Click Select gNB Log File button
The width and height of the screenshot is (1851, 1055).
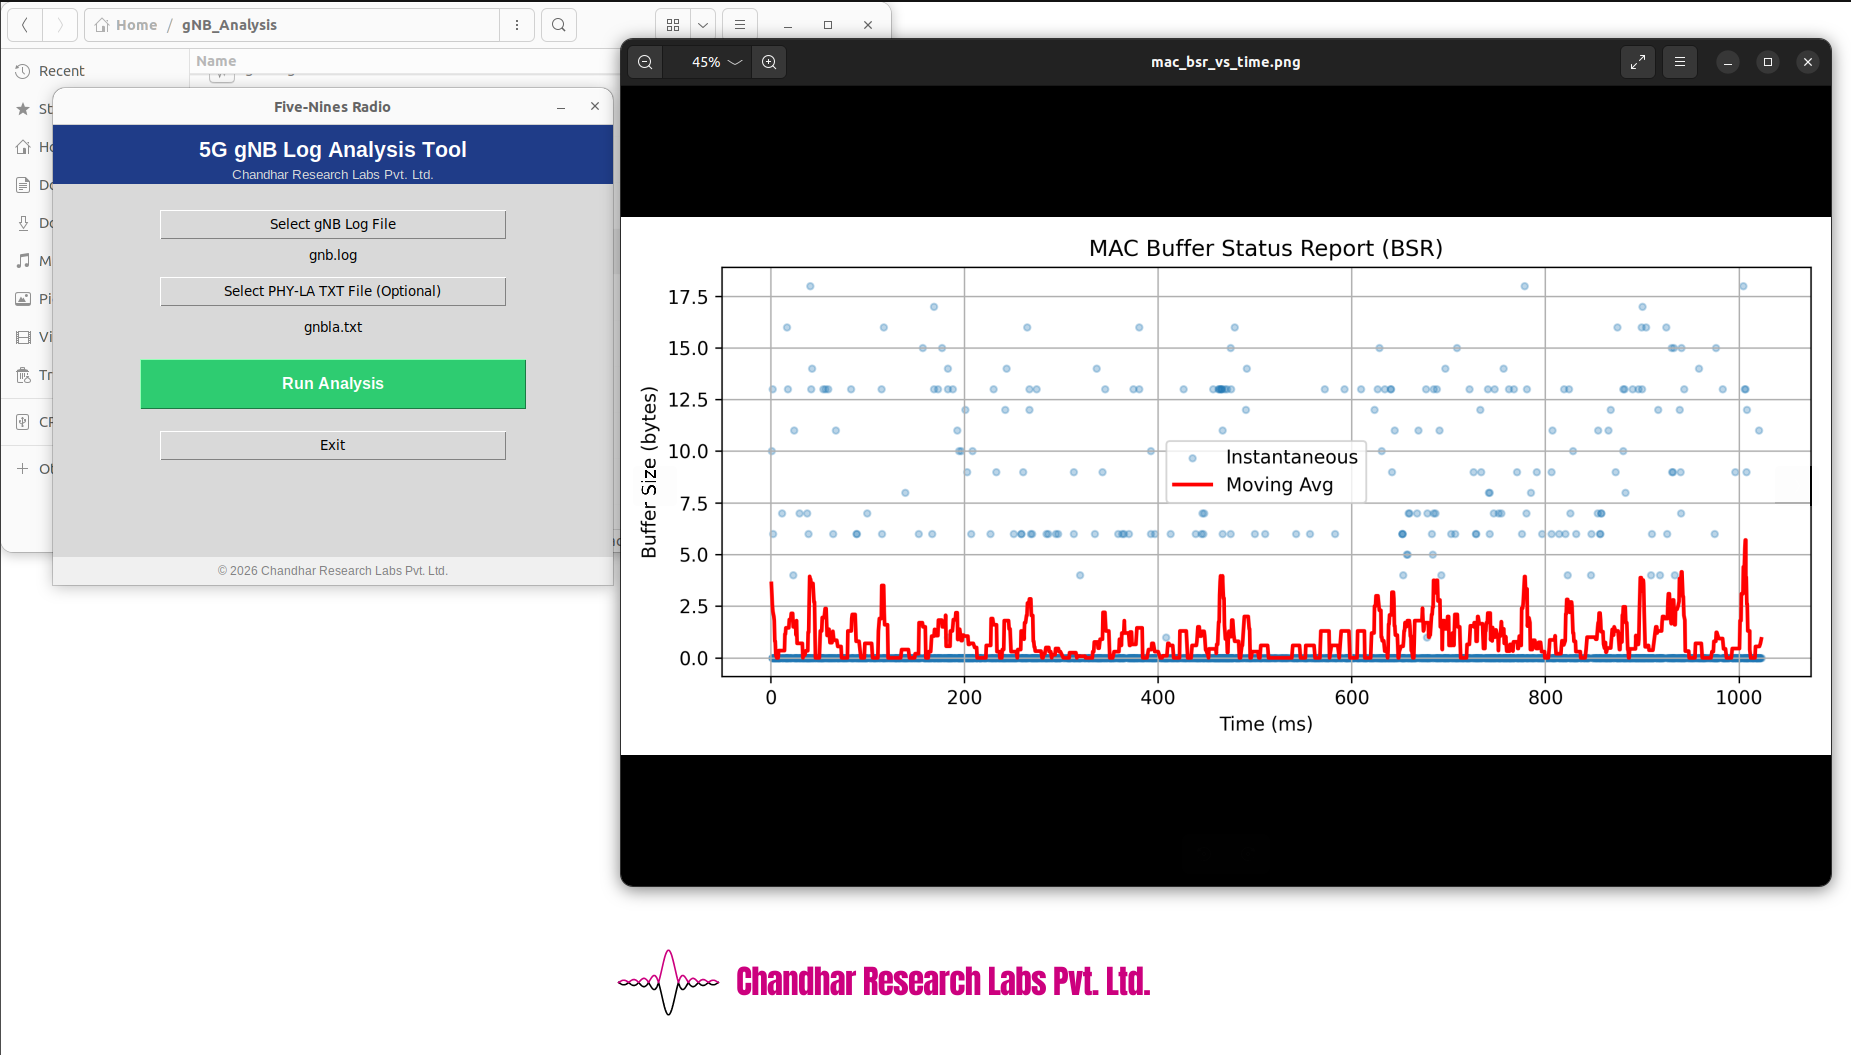332,224
